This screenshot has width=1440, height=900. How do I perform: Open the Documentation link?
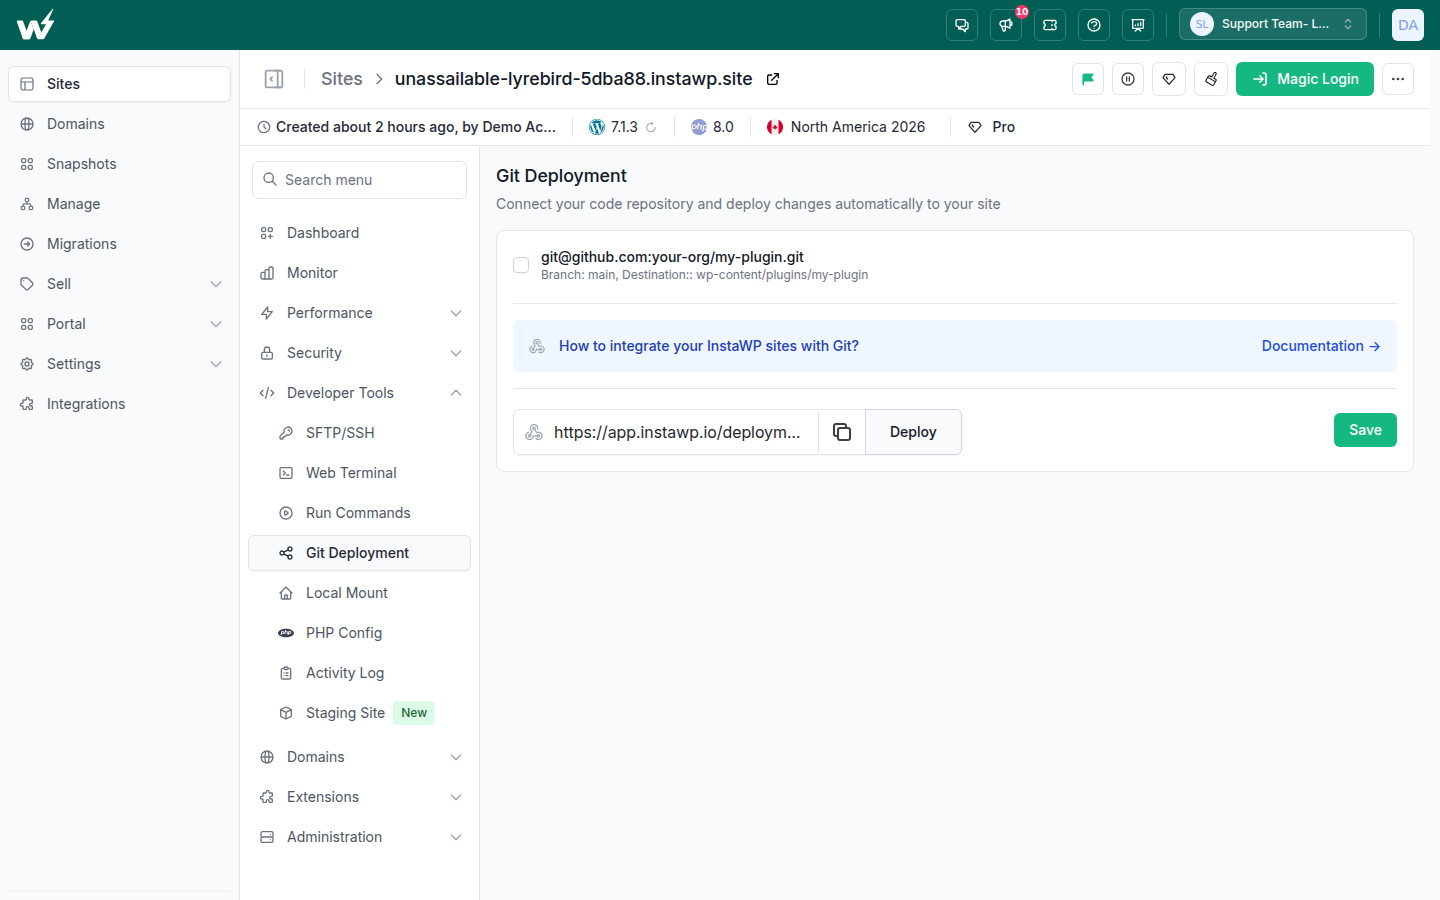click(1321, 346)
